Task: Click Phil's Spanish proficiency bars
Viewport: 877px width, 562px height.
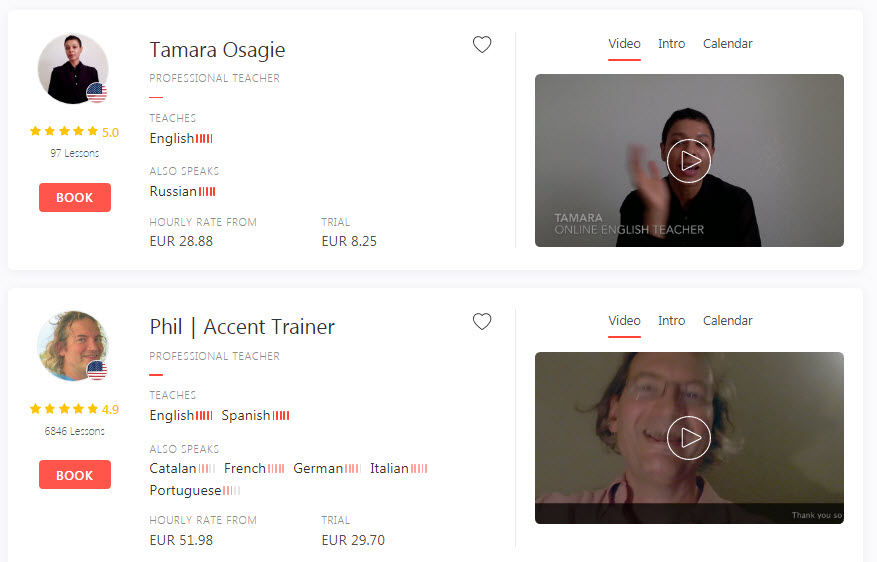Action: pos(281,415)
